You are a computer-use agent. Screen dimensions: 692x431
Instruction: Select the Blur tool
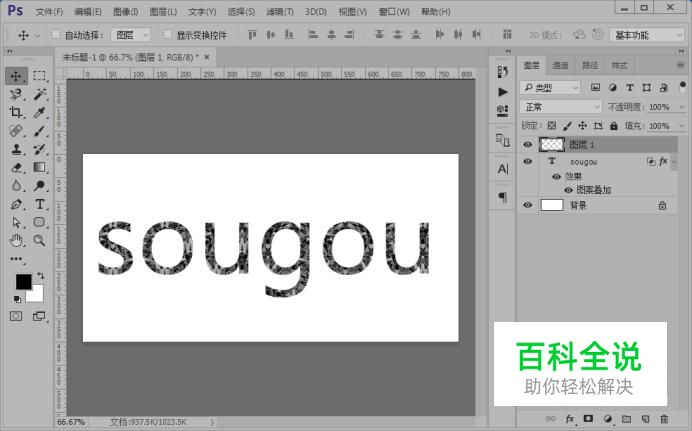coord(16,186)
